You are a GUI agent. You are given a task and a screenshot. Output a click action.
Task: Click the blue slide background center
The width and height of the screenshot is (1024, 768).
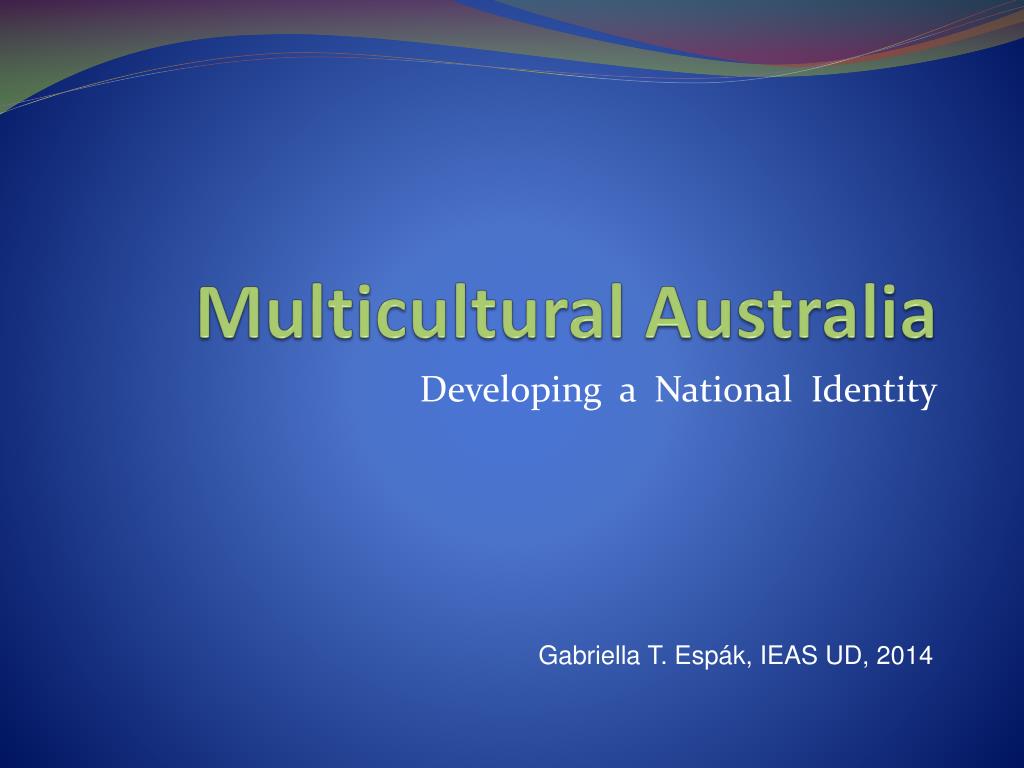click(512, 500)
